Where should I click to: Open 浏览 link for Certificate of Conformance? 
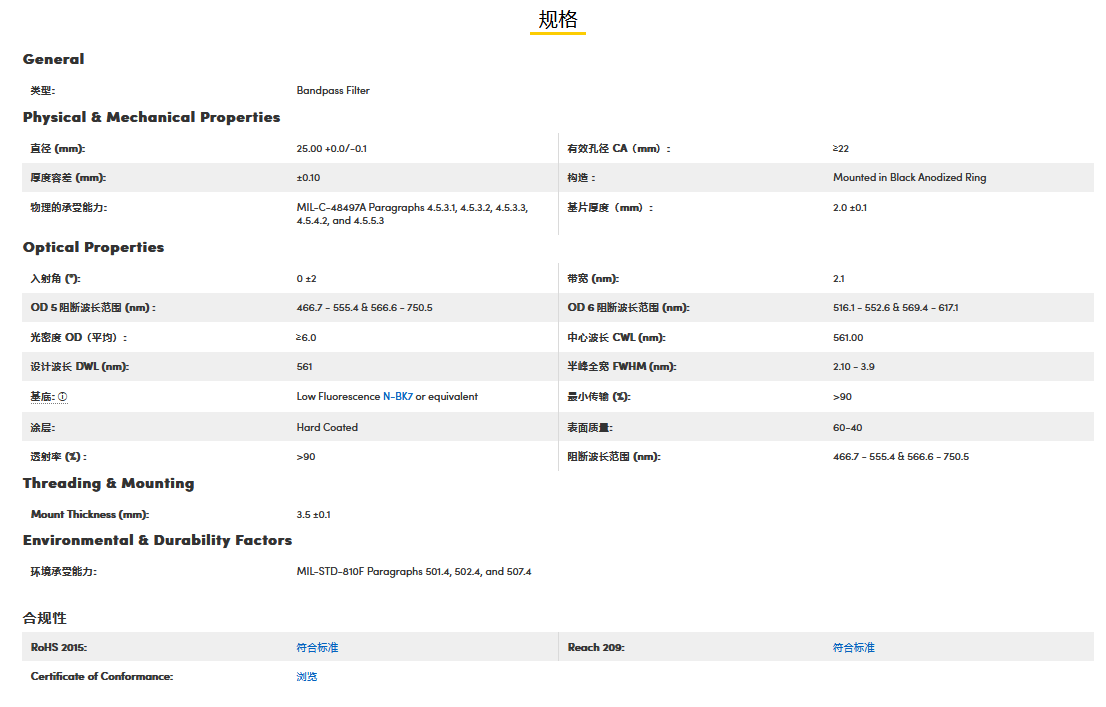point(307,677)
